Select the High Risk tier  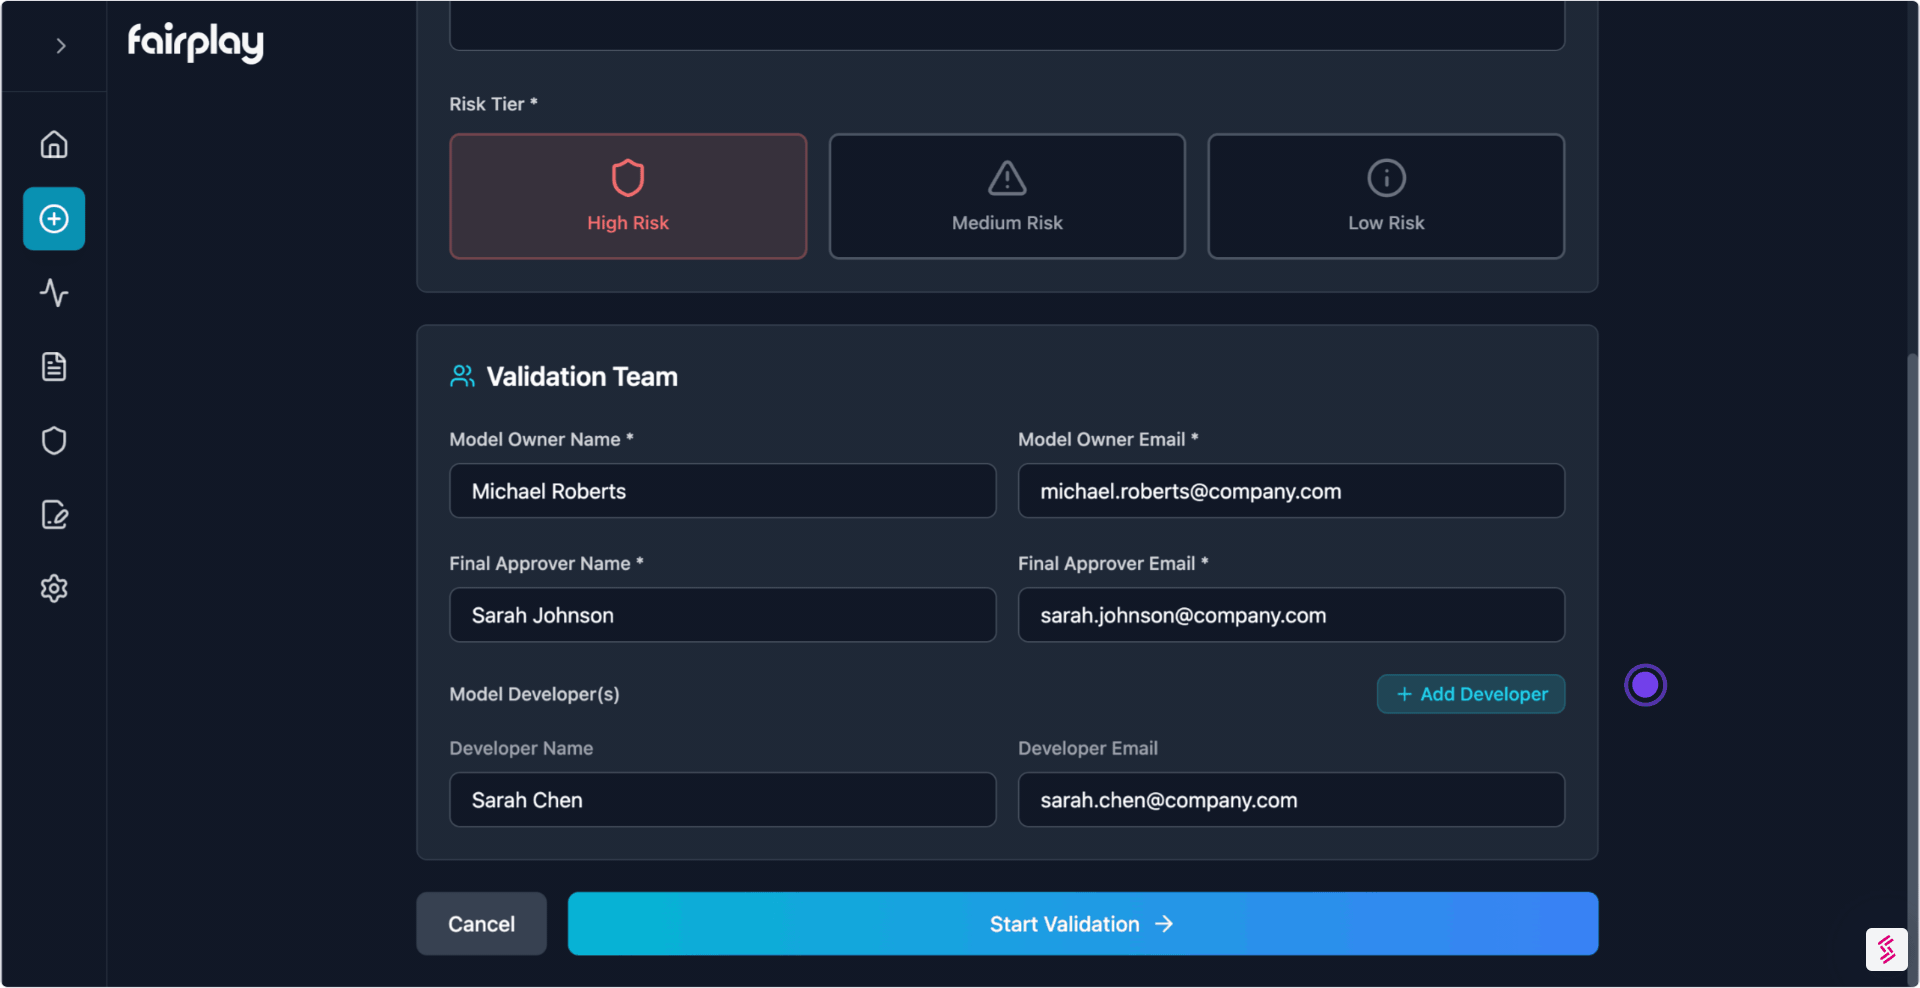[628, 197]
